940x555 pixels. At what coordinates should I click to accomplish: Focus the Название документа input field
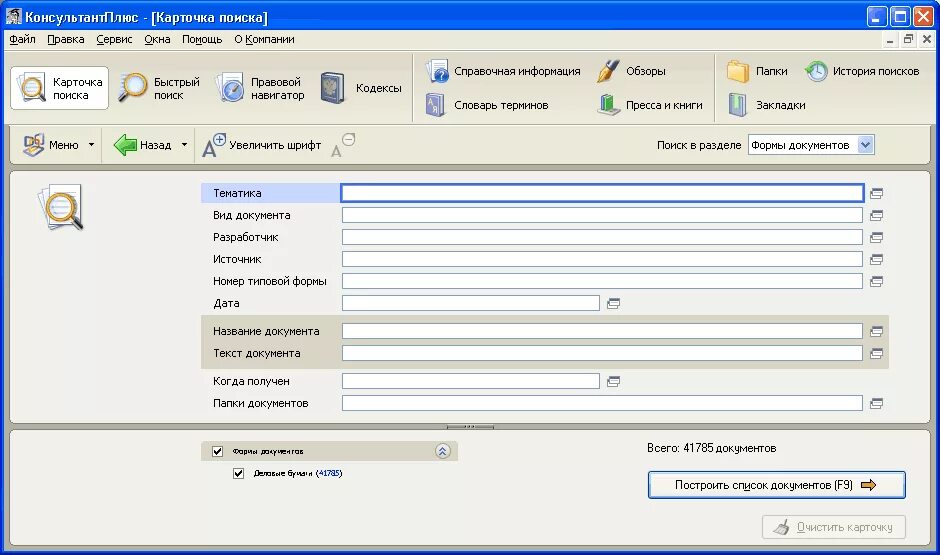(602, 331)
